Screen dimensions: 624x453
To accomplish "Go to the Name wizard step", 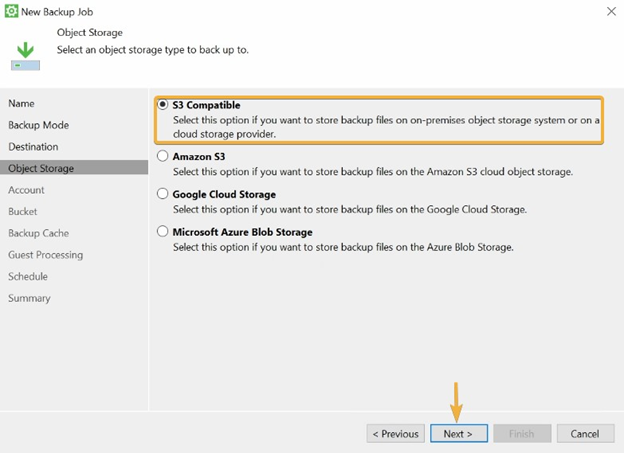I will (21, 103).
